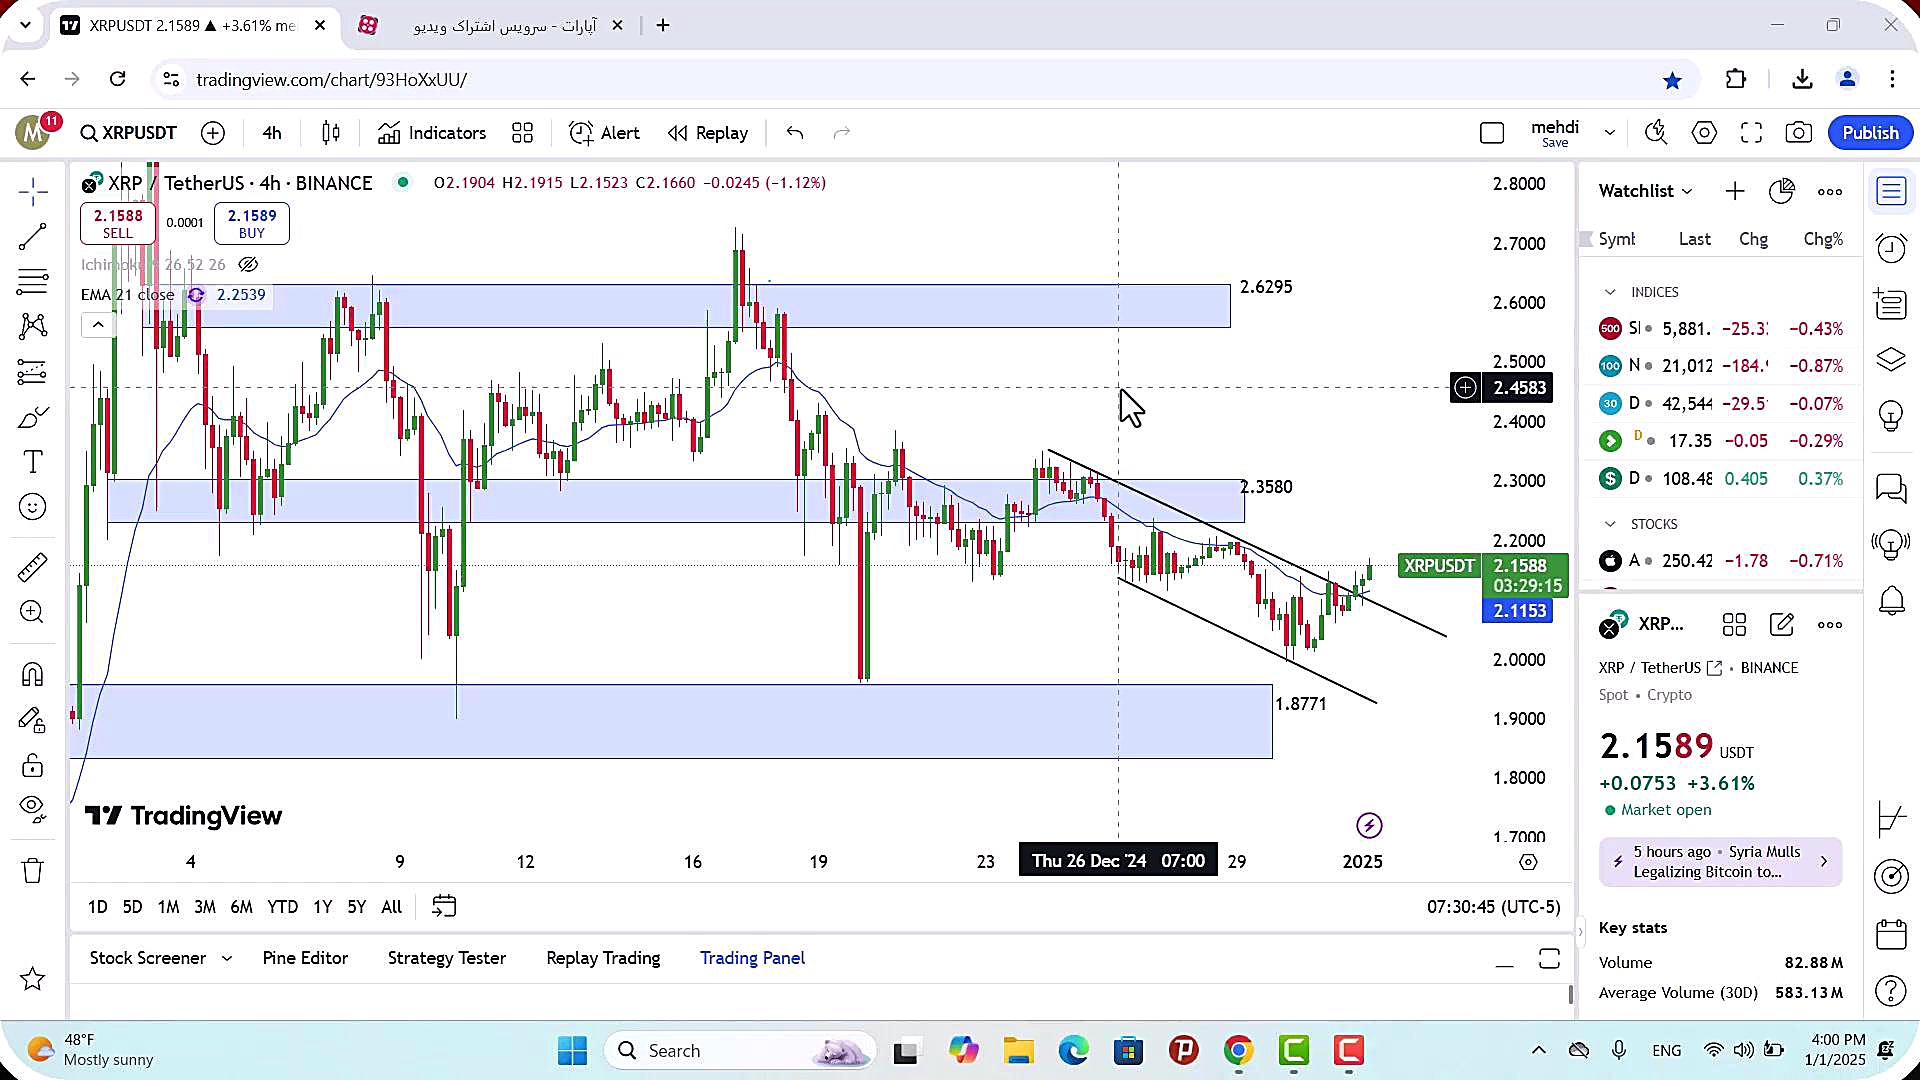1920x1080 pixels.
Task: Select the 1M date range
Action: coord(168,907)
